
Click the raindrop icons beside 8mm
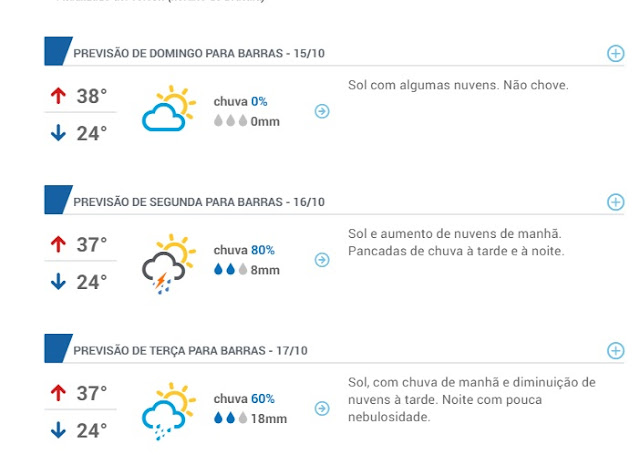click(231, 269)
